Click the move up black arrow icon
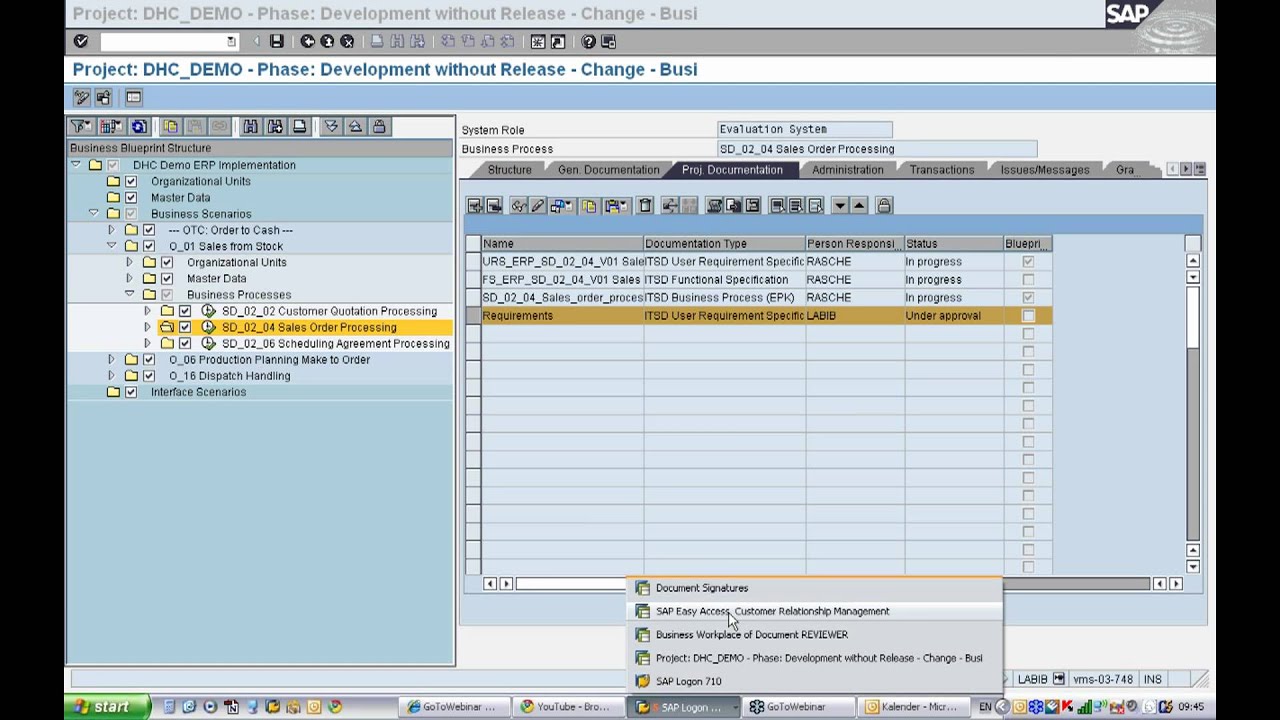 (859, 206)
